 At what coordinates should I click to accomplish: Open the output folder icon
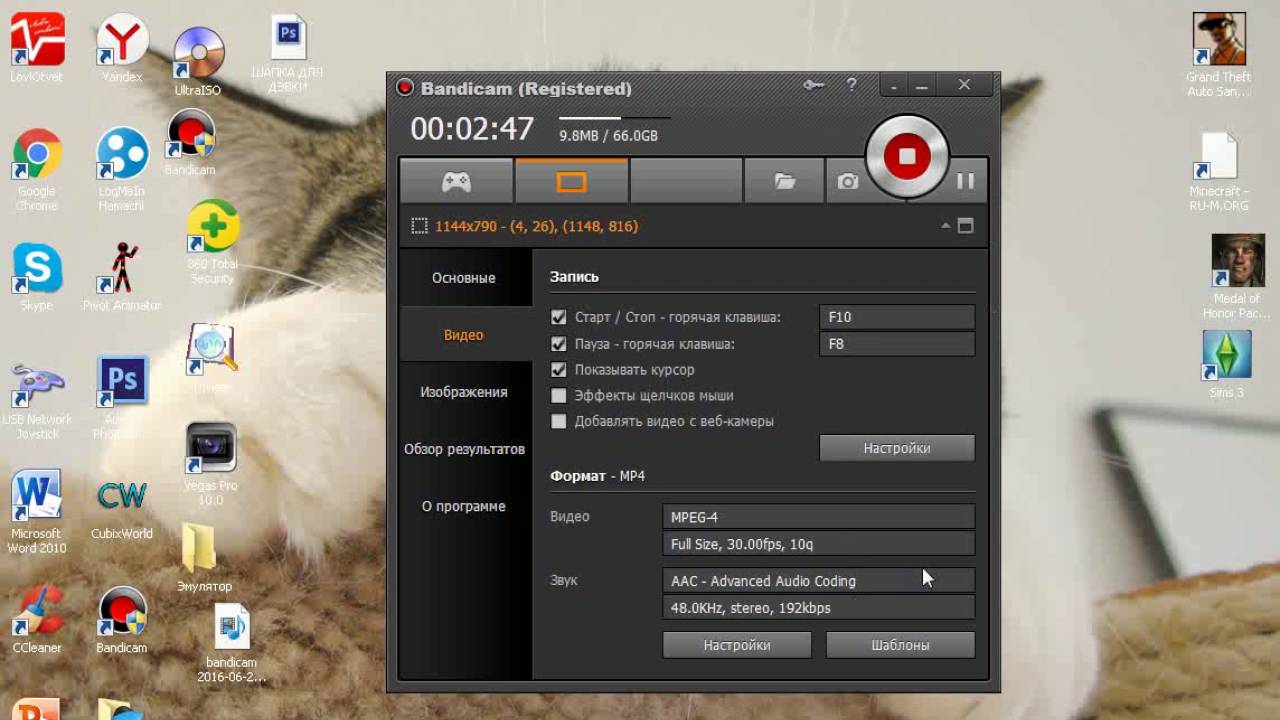[x=785, y=181]
